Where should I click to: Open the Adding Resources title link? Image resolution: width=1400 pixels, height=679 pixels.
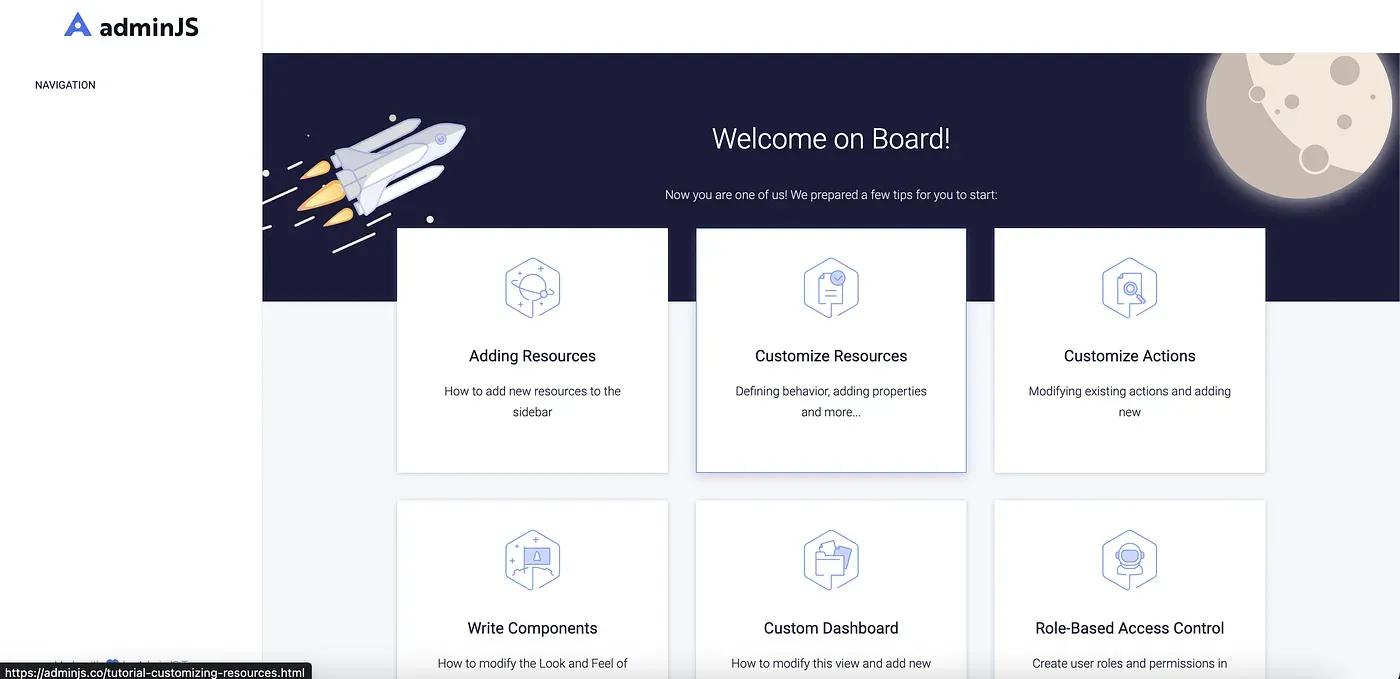tap(532, 356)
